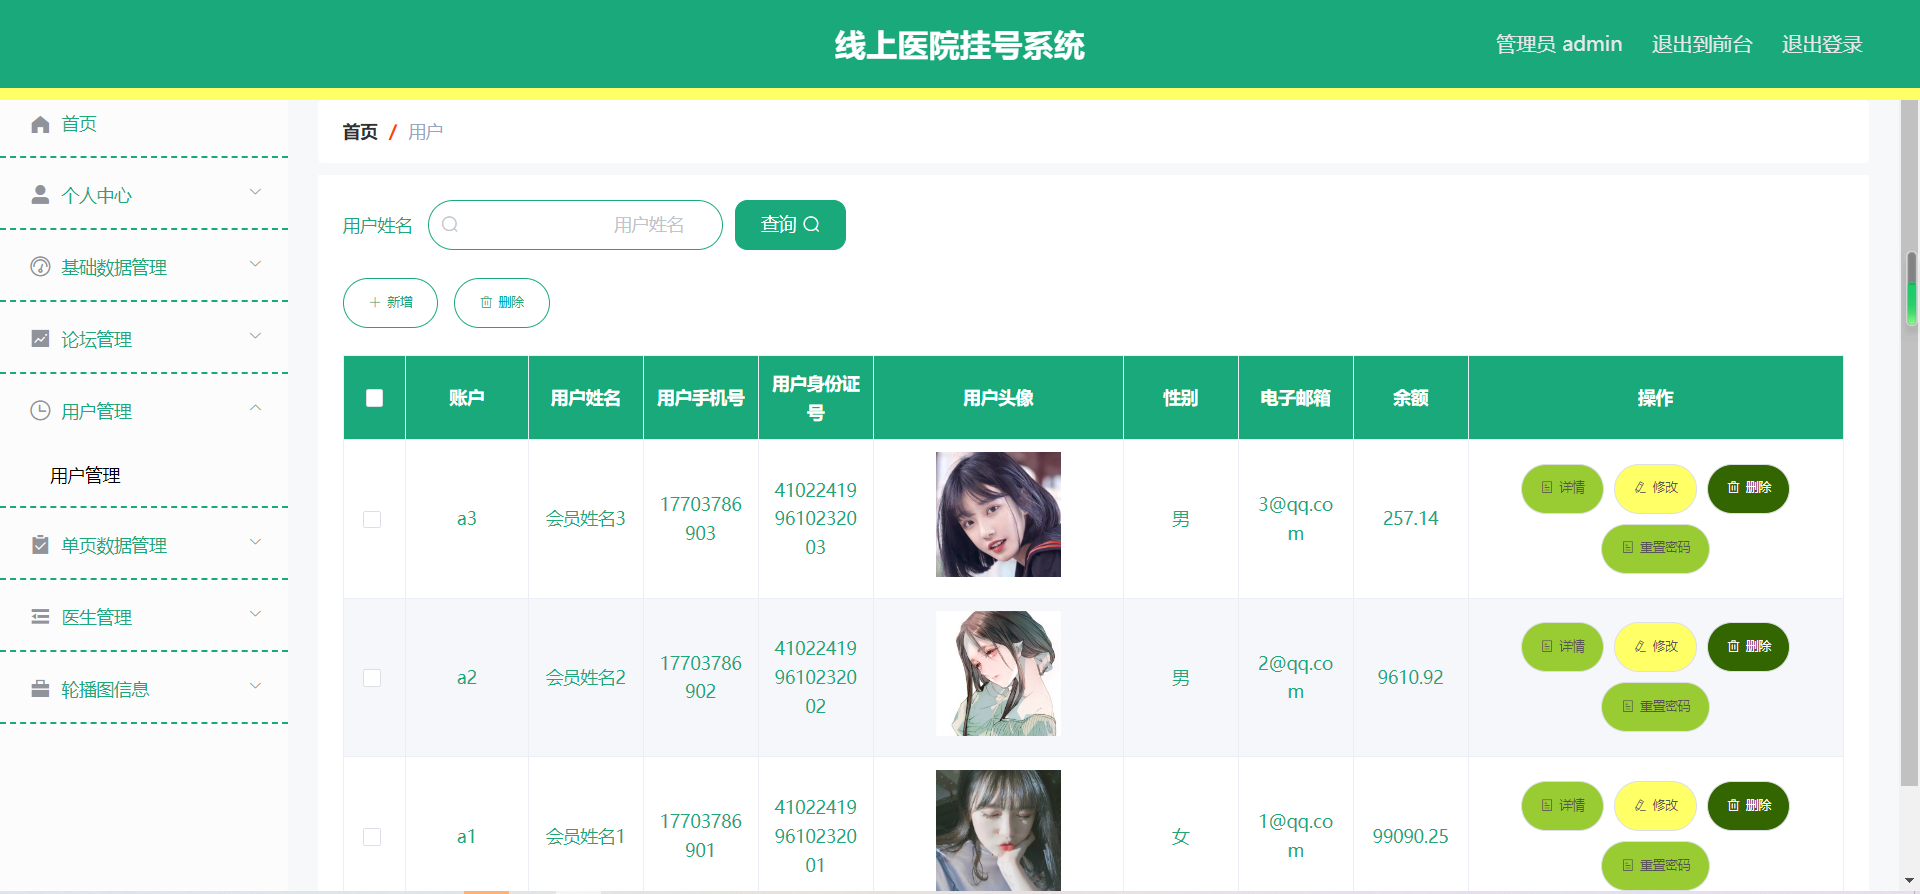Toggle the select-all checkbox in the table header
The height and width of the screenshot is (894, 1920).
click(375, 398)
